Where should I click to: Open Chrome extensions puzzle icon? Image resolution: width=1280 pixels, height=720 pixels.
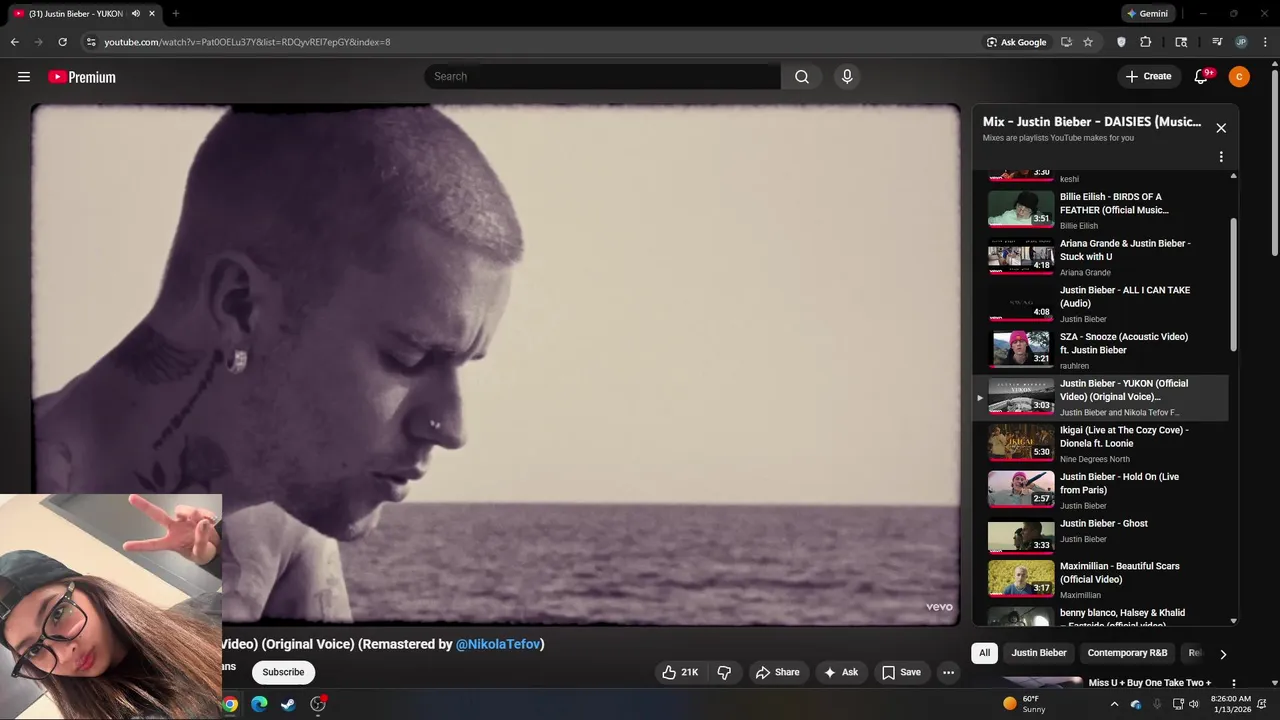tap(1146, 42)
